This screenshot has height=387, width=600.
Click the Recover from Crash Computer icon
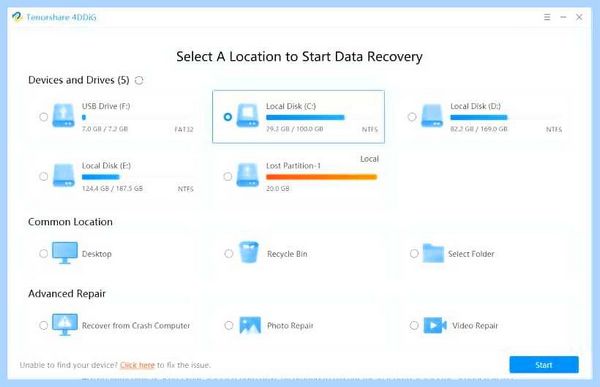[65, 325]
